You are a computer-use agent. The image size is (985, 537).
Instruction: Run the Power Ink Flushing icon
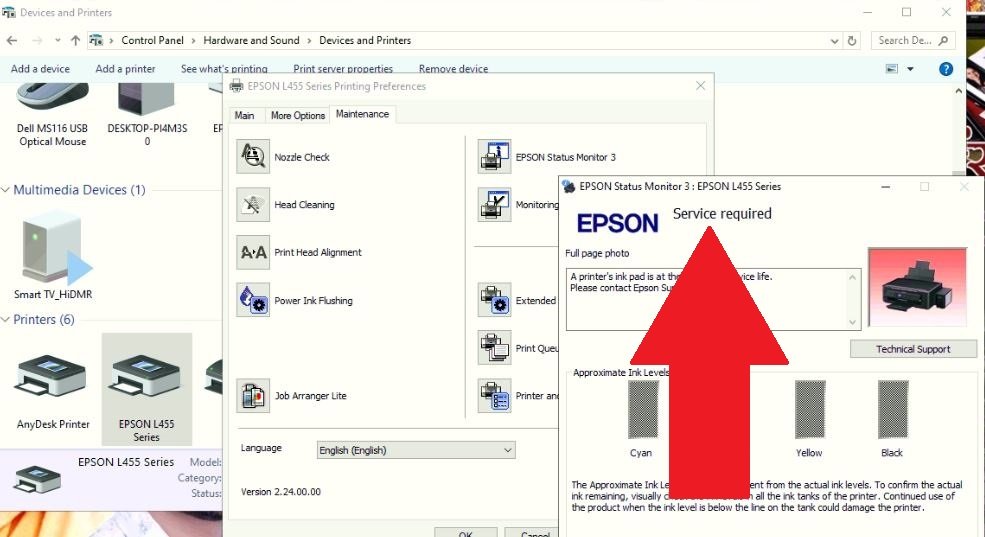(253, 300)
